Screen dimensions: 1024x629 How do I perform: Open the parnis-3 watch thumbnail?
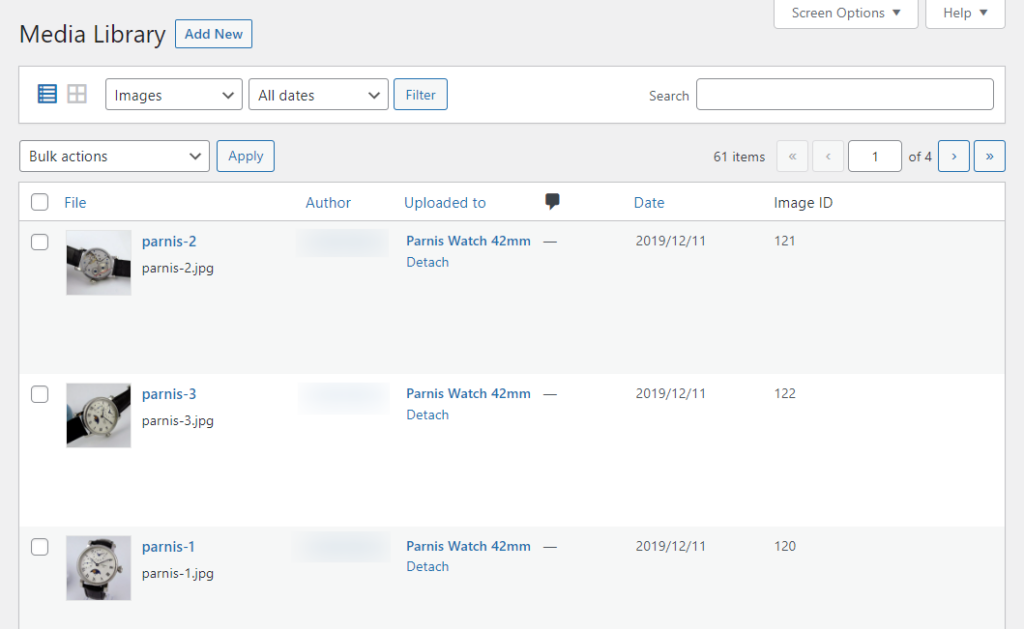tap(98, 415)
